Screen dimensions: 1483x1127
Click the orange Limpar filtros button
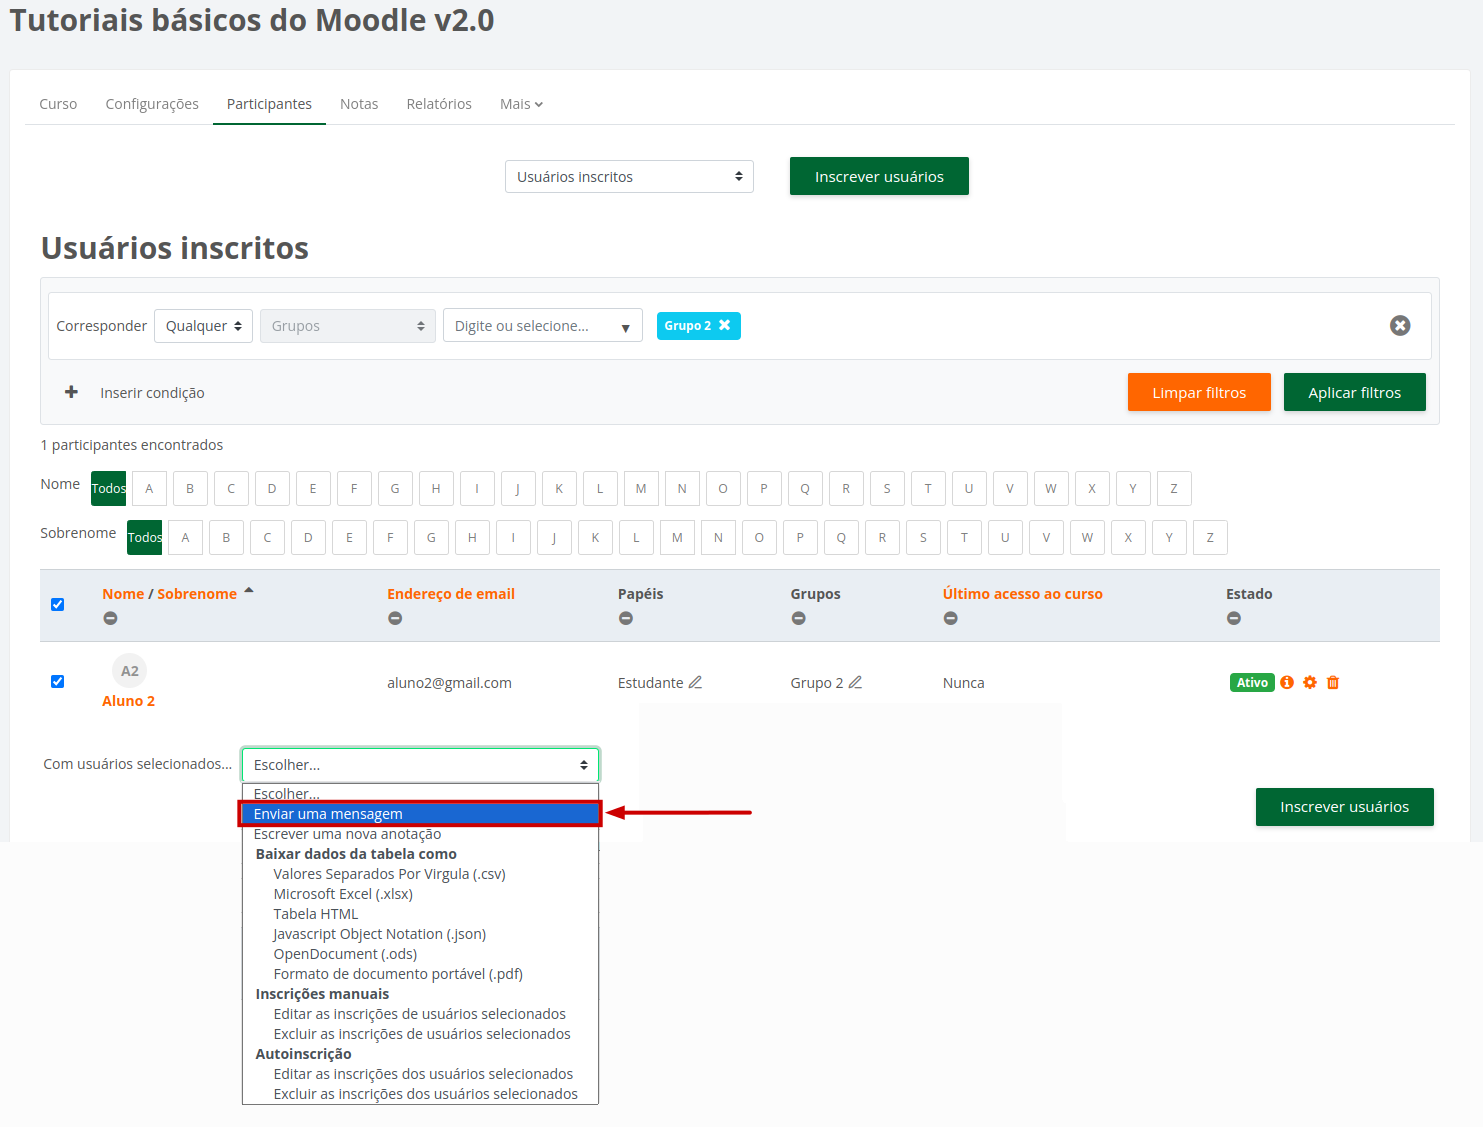point(1199,393)
